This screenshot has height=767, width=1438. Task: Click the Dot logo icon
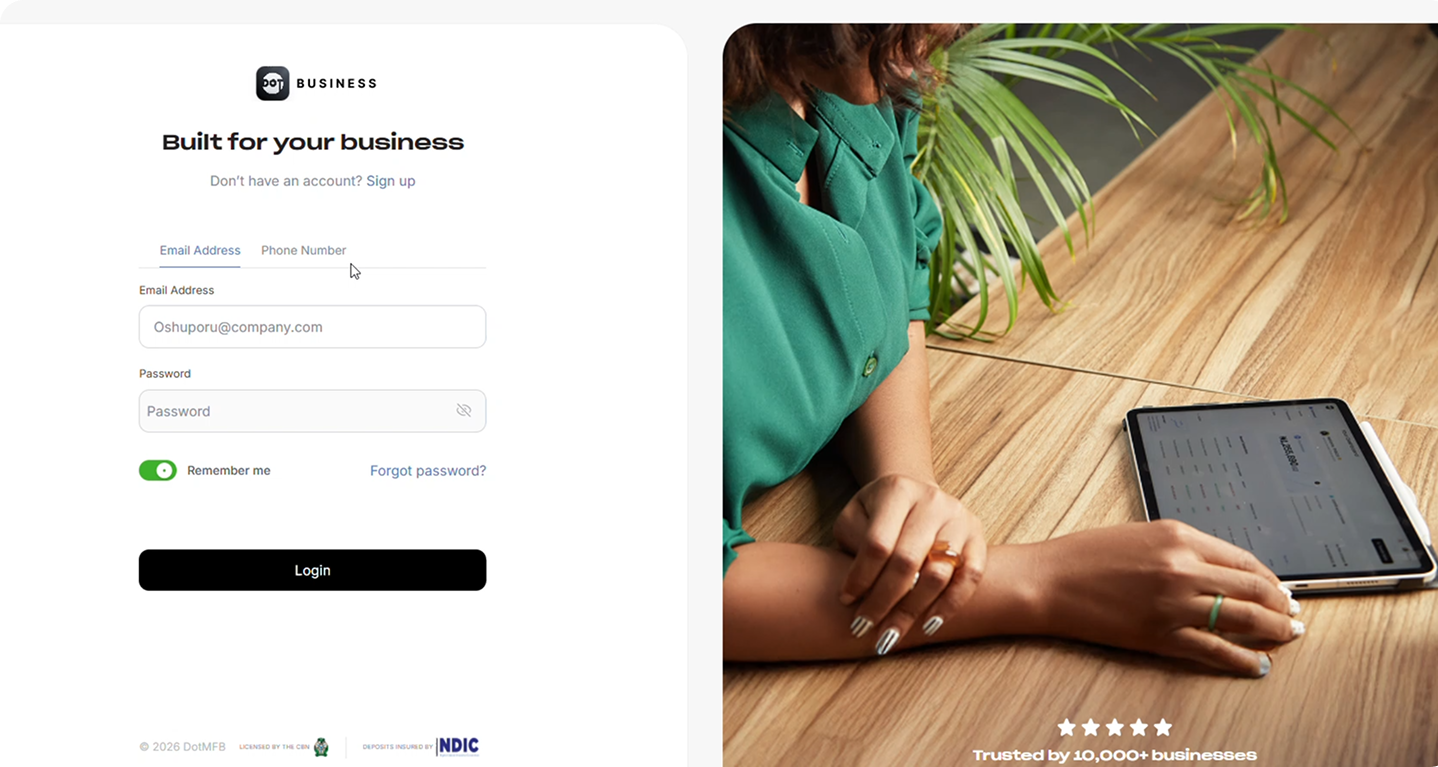272,83
